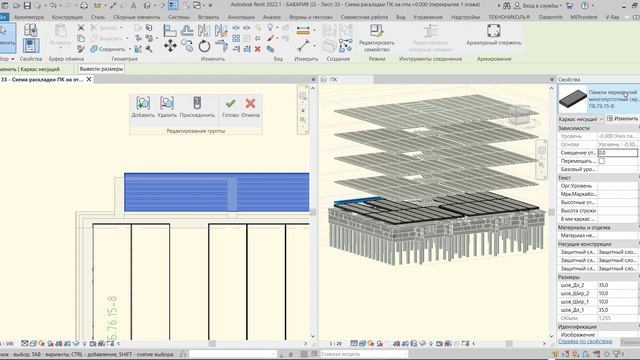Screen dimensions: 640x360
Task: Open the Системы ribbon tab
Action: coord(179,17)
